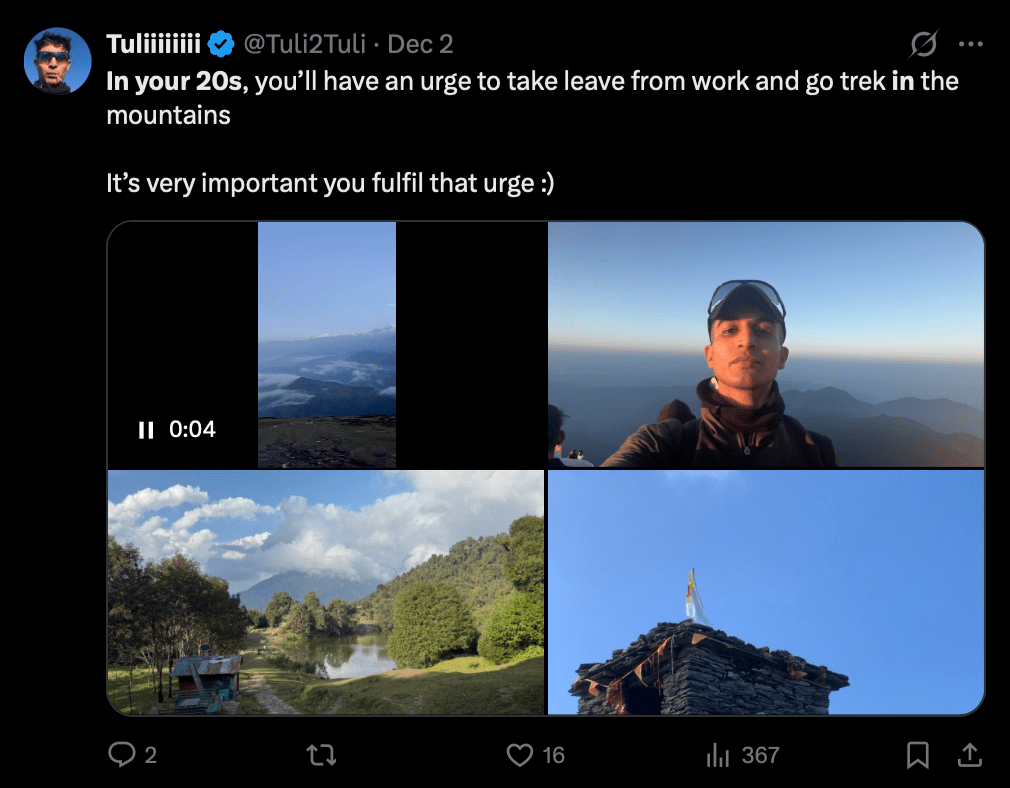The height and width of the screenshot is (788, 1010).
Task: Click the Grok explain icon
Action: click(x=923, y=44)
